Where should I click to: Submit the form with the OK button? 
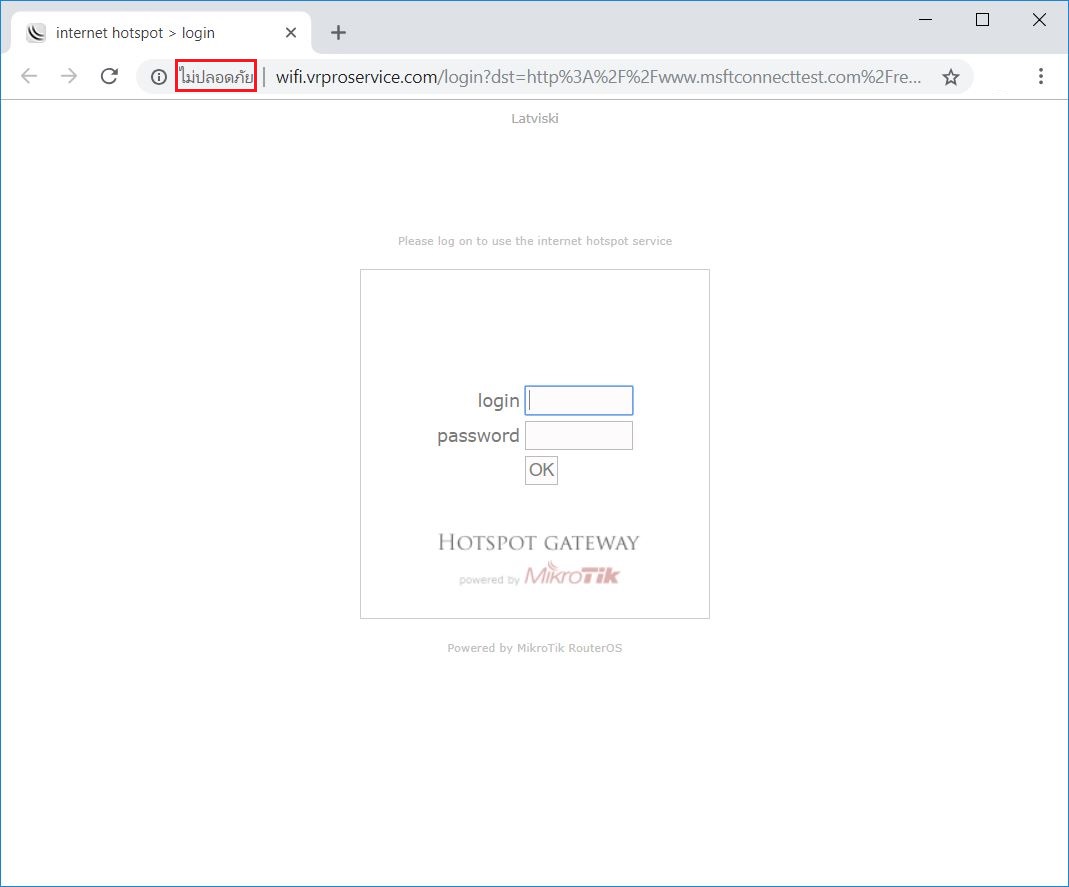(x=541, y=470)
